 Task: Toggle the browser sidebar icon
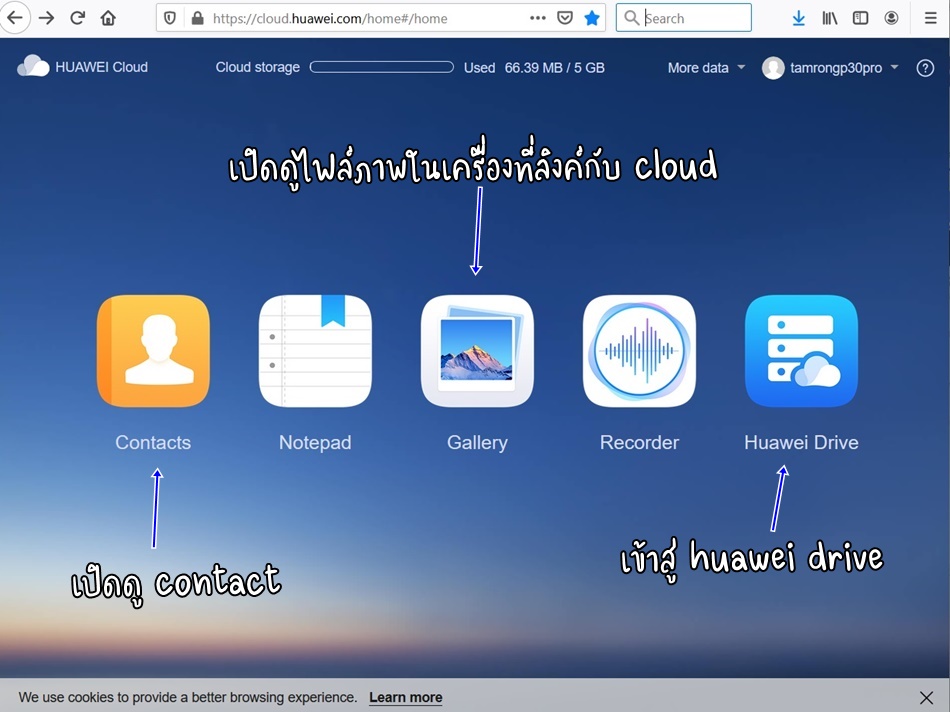860,18
